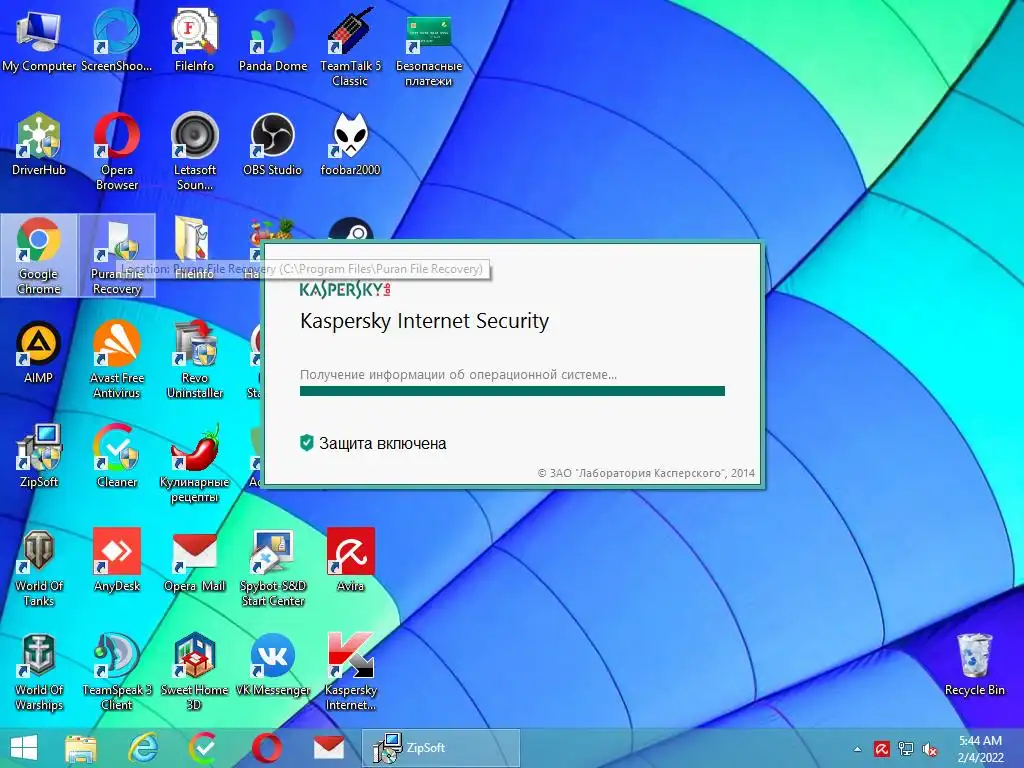1024x768 pixels.
Task: Click the Kaspersky Lab logo in the splash
Action: [345, 289]
